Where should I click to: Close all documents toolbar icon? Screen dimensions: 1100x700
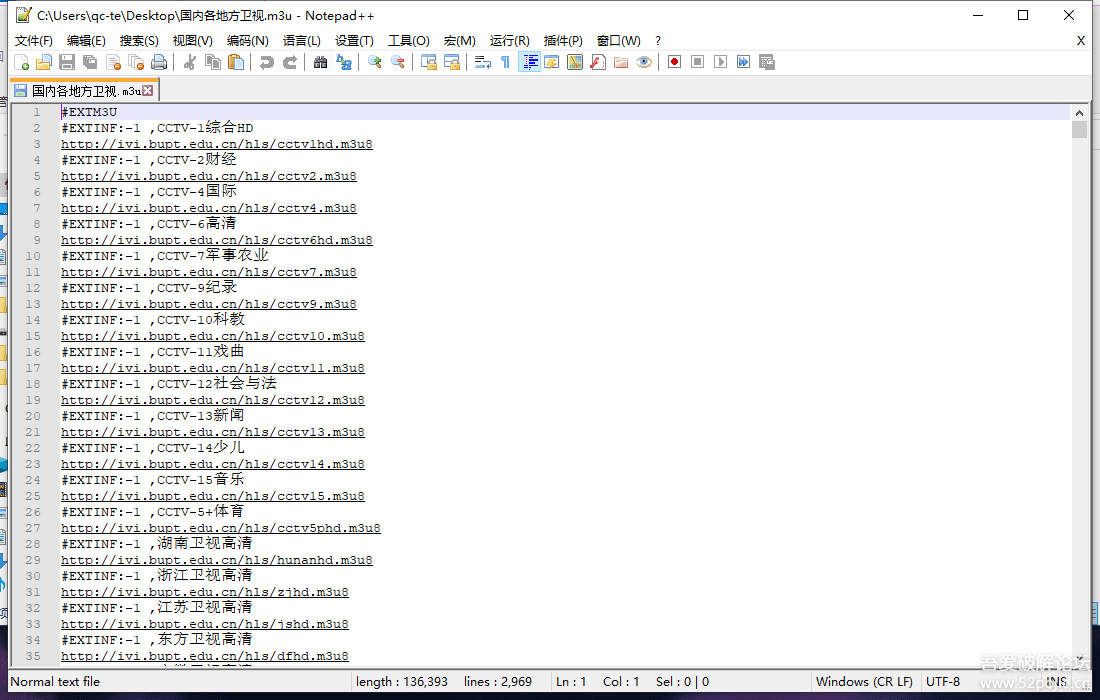click(x=136, y=62)
